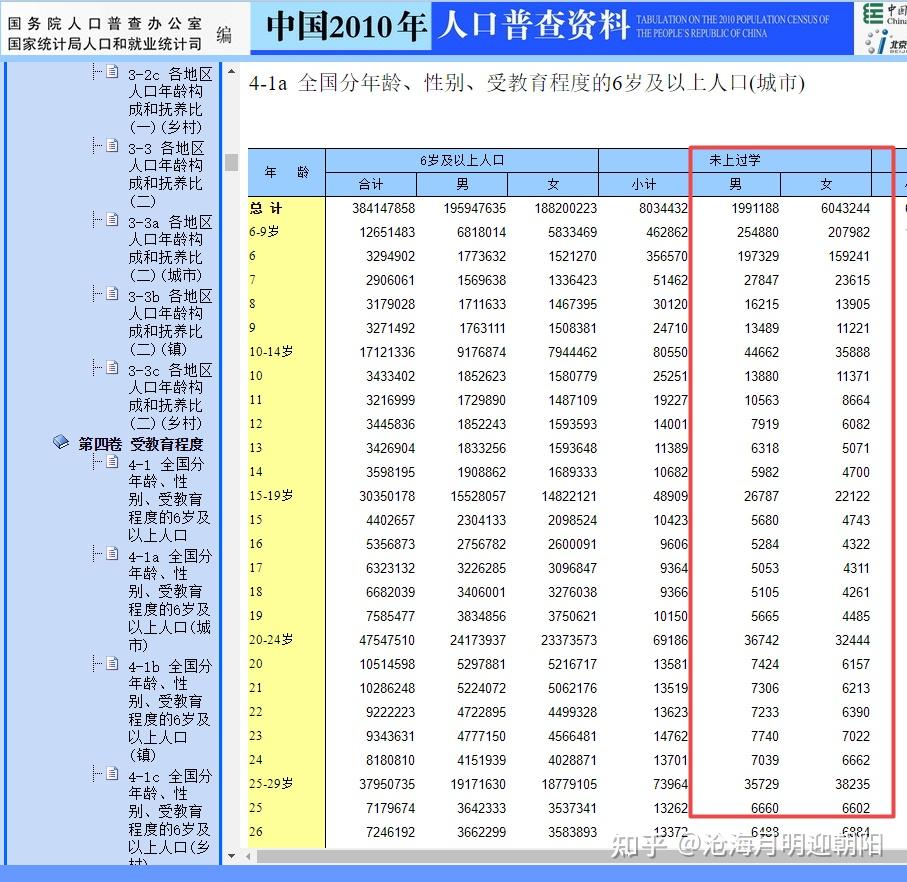Click document icon beside 4-1a tree entry

point(112,554)
